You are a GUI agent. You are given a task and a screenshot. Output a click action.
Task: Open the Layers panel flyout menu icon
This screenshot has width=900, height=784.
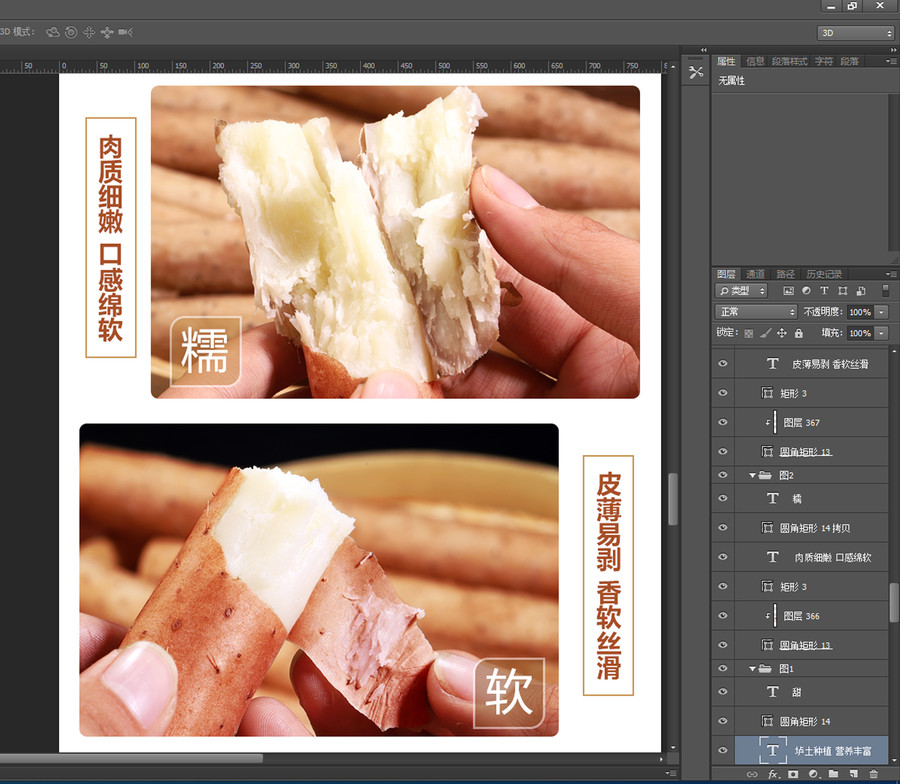click(890, 274)
